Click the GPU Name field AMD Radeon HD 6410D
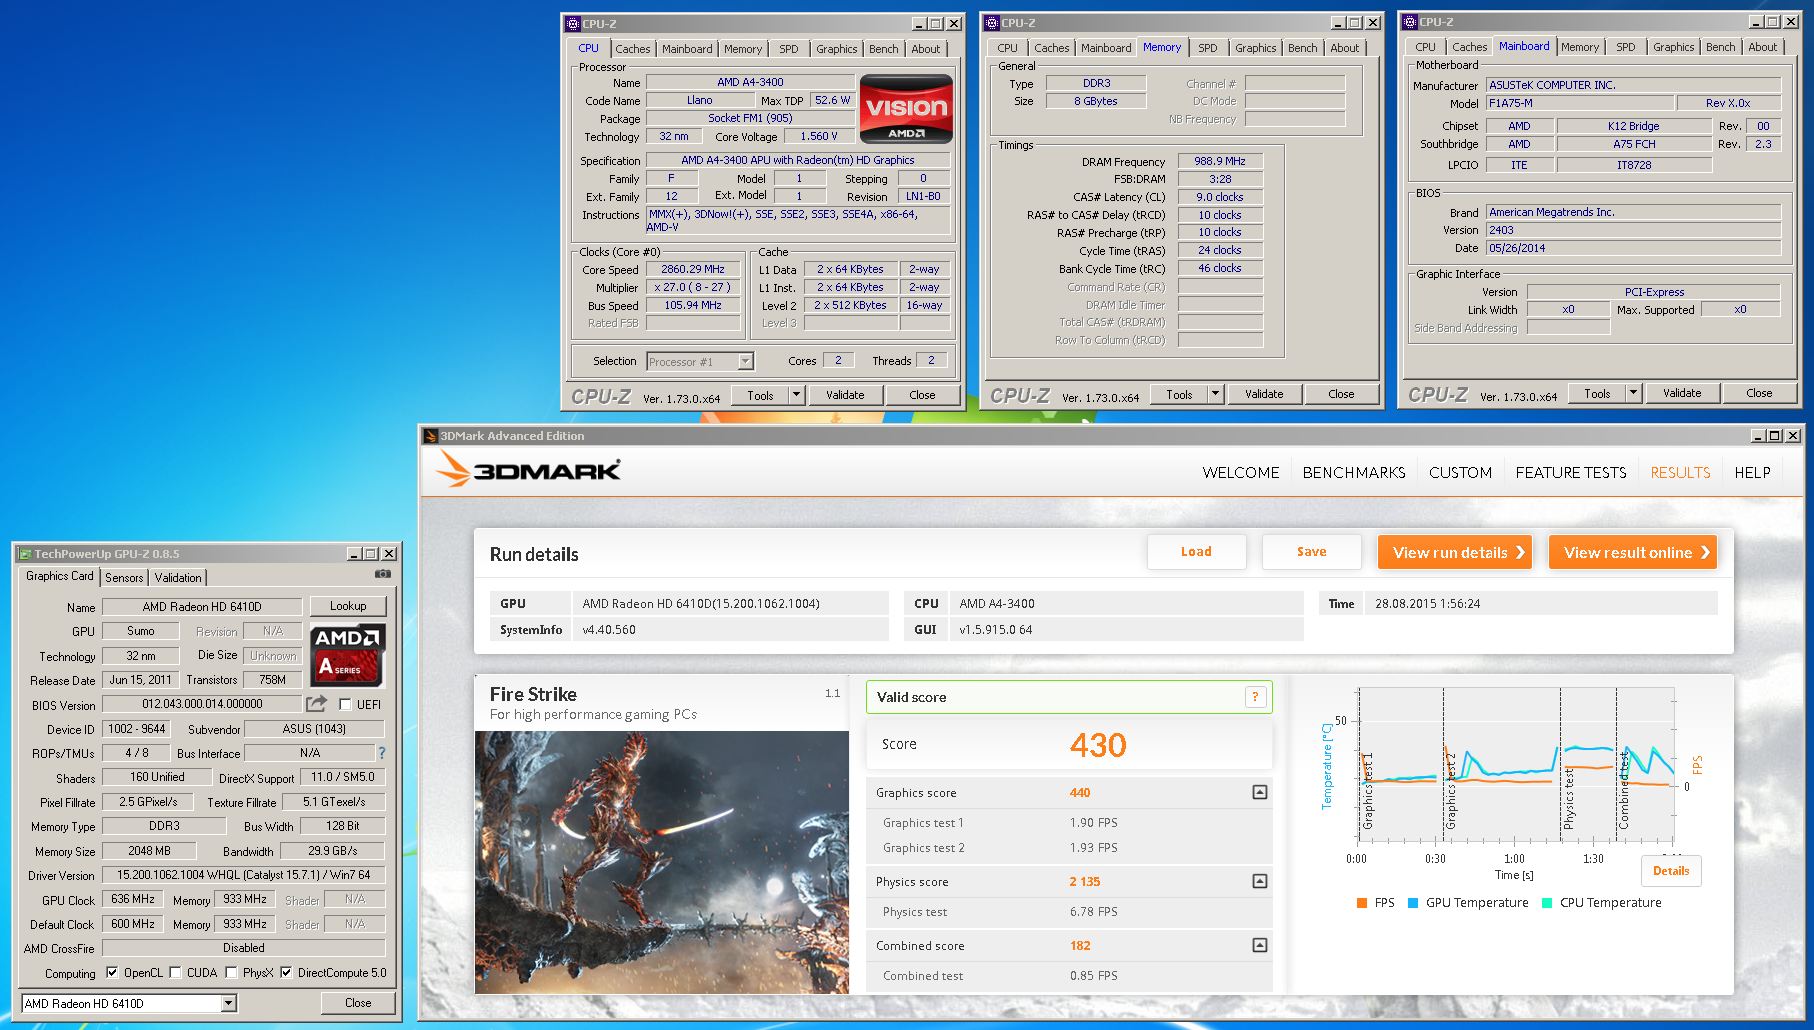Image resolution: width=1814 pixels, height=1030 pixels. [x=202, y=606]
